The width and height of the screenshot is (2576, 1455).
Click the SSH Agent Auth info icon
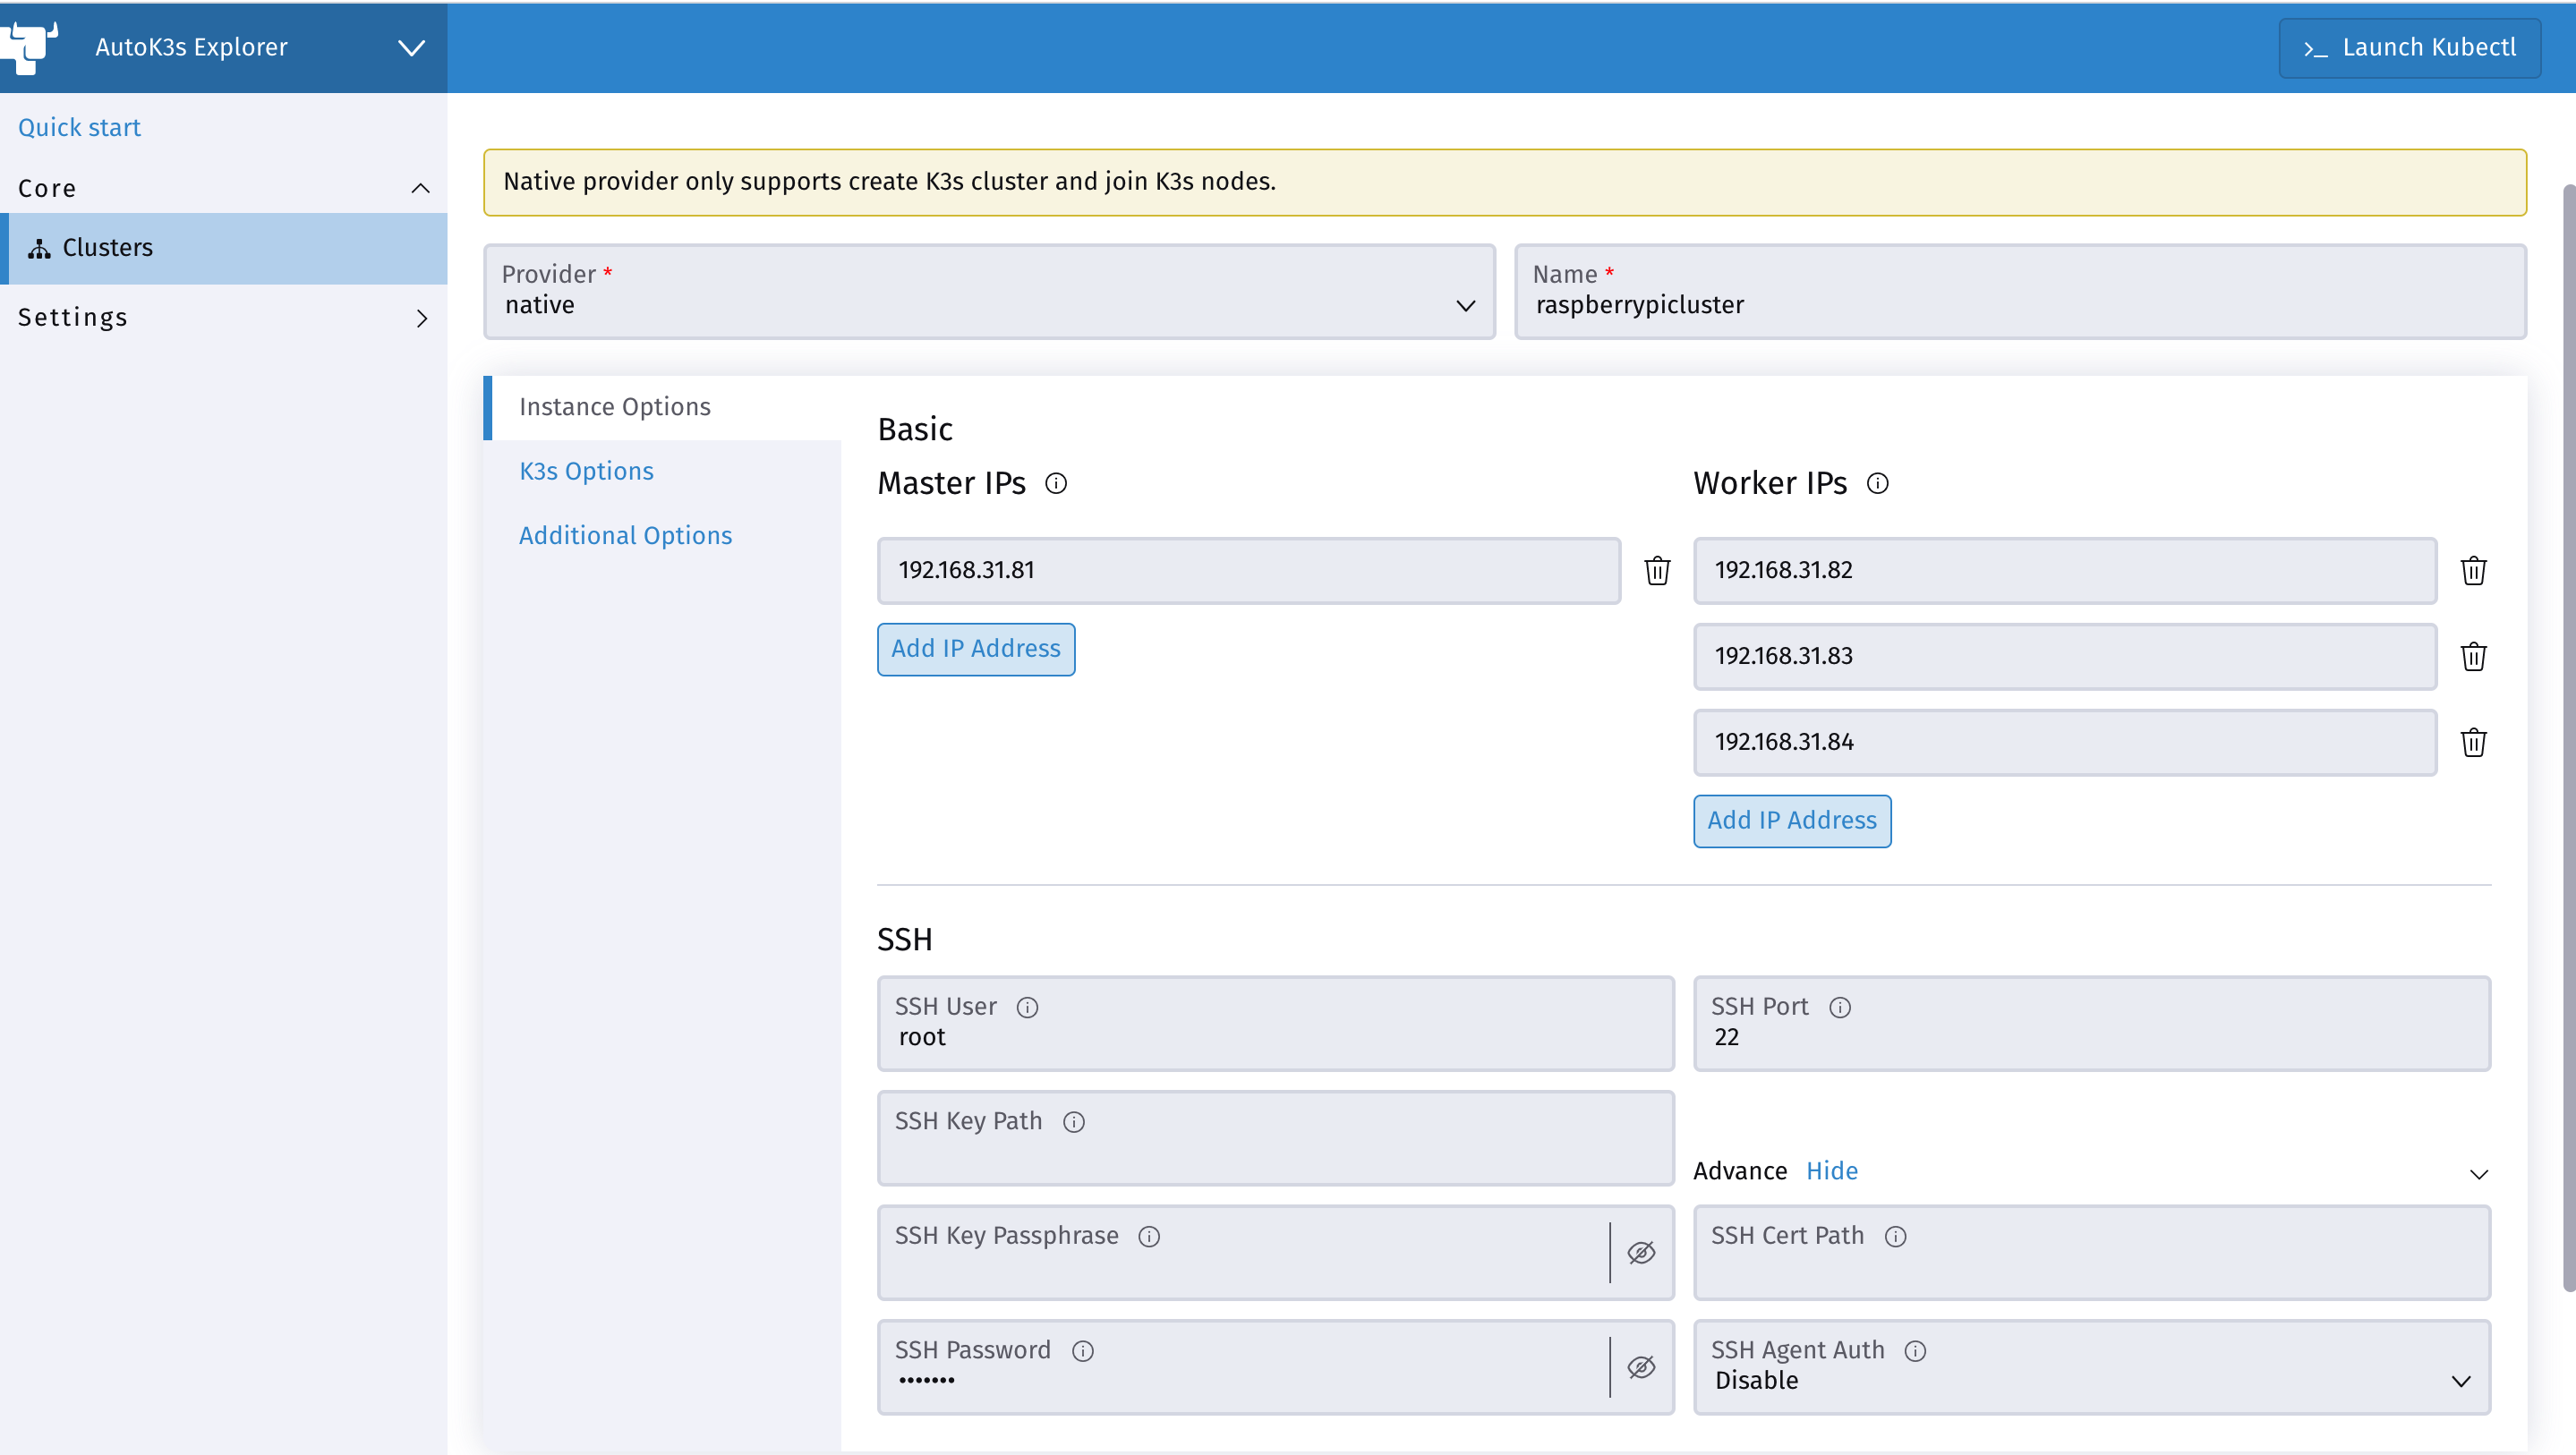click(x=1914, y=1351)
